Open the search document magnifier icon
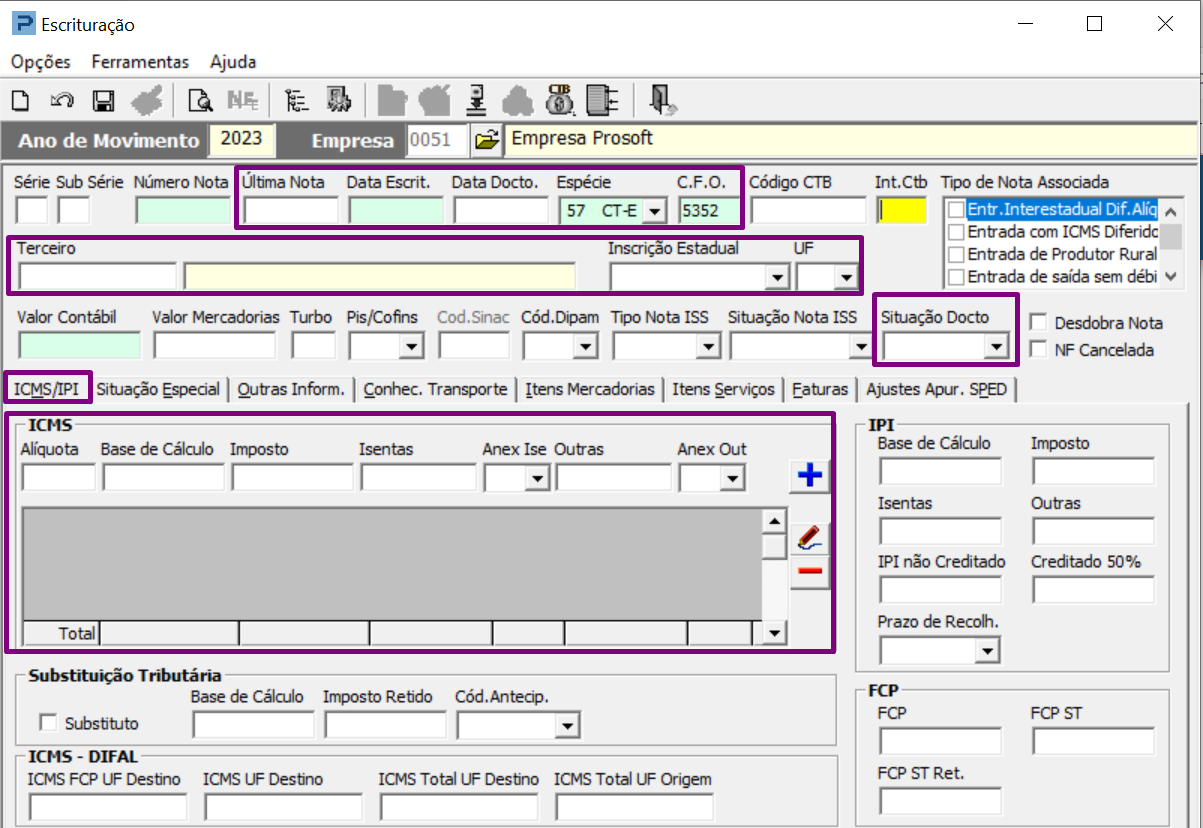This screenshot has height=828, width=1203. [201, 100]
